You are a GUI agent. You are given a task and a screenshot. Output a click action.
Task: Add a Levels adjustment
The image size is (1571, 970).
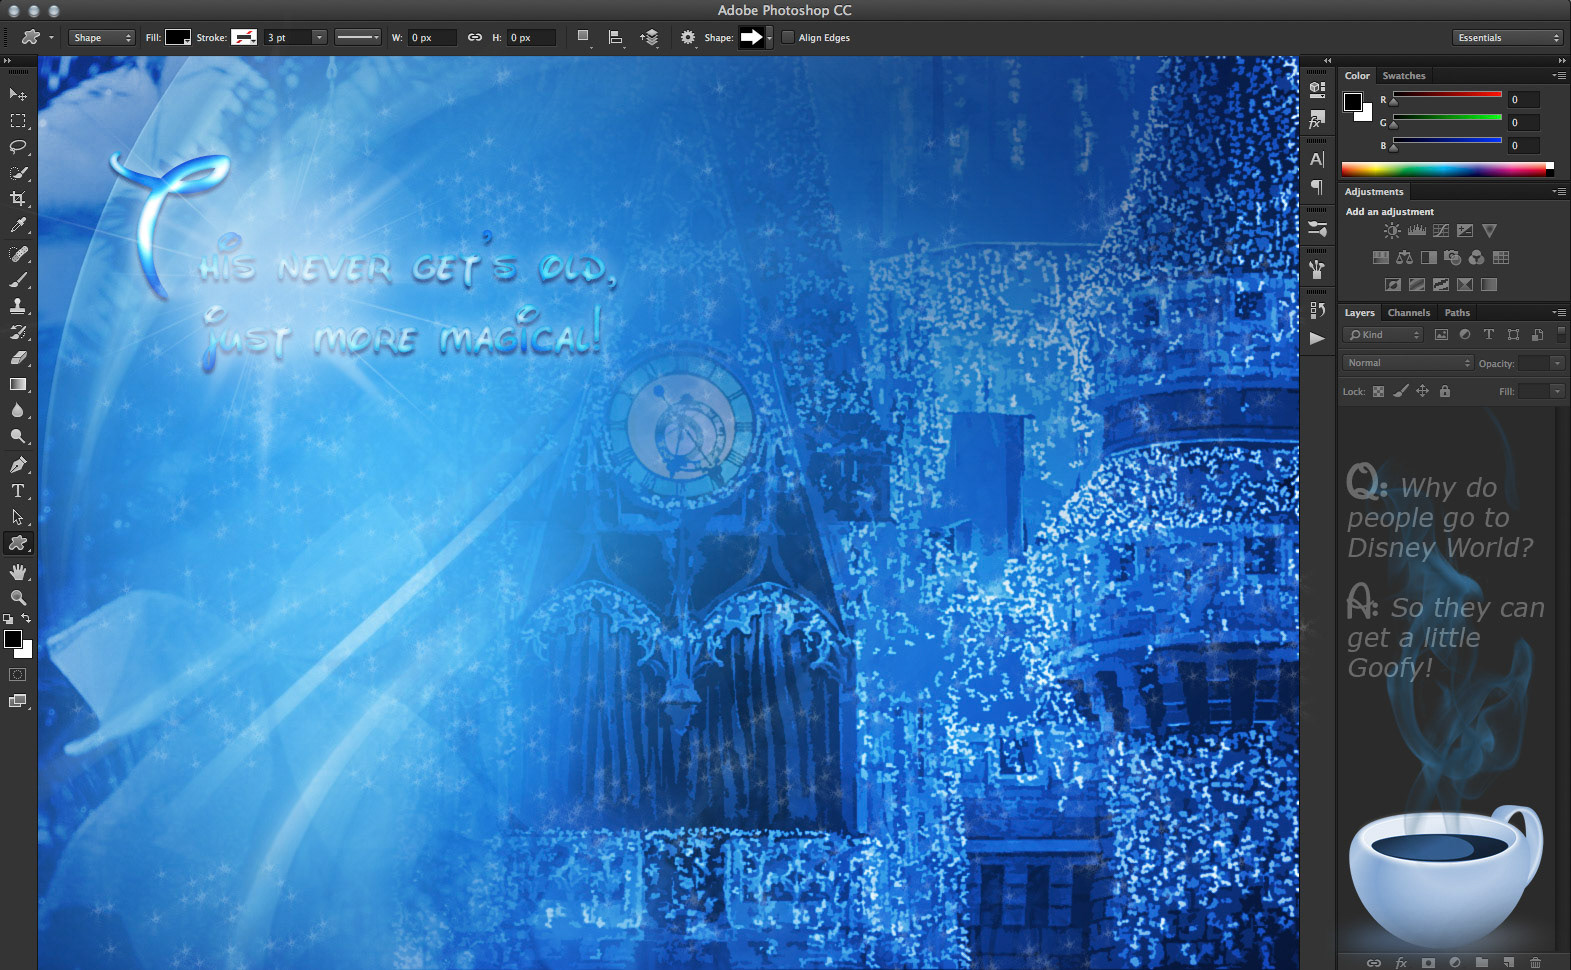point(1417,231)
